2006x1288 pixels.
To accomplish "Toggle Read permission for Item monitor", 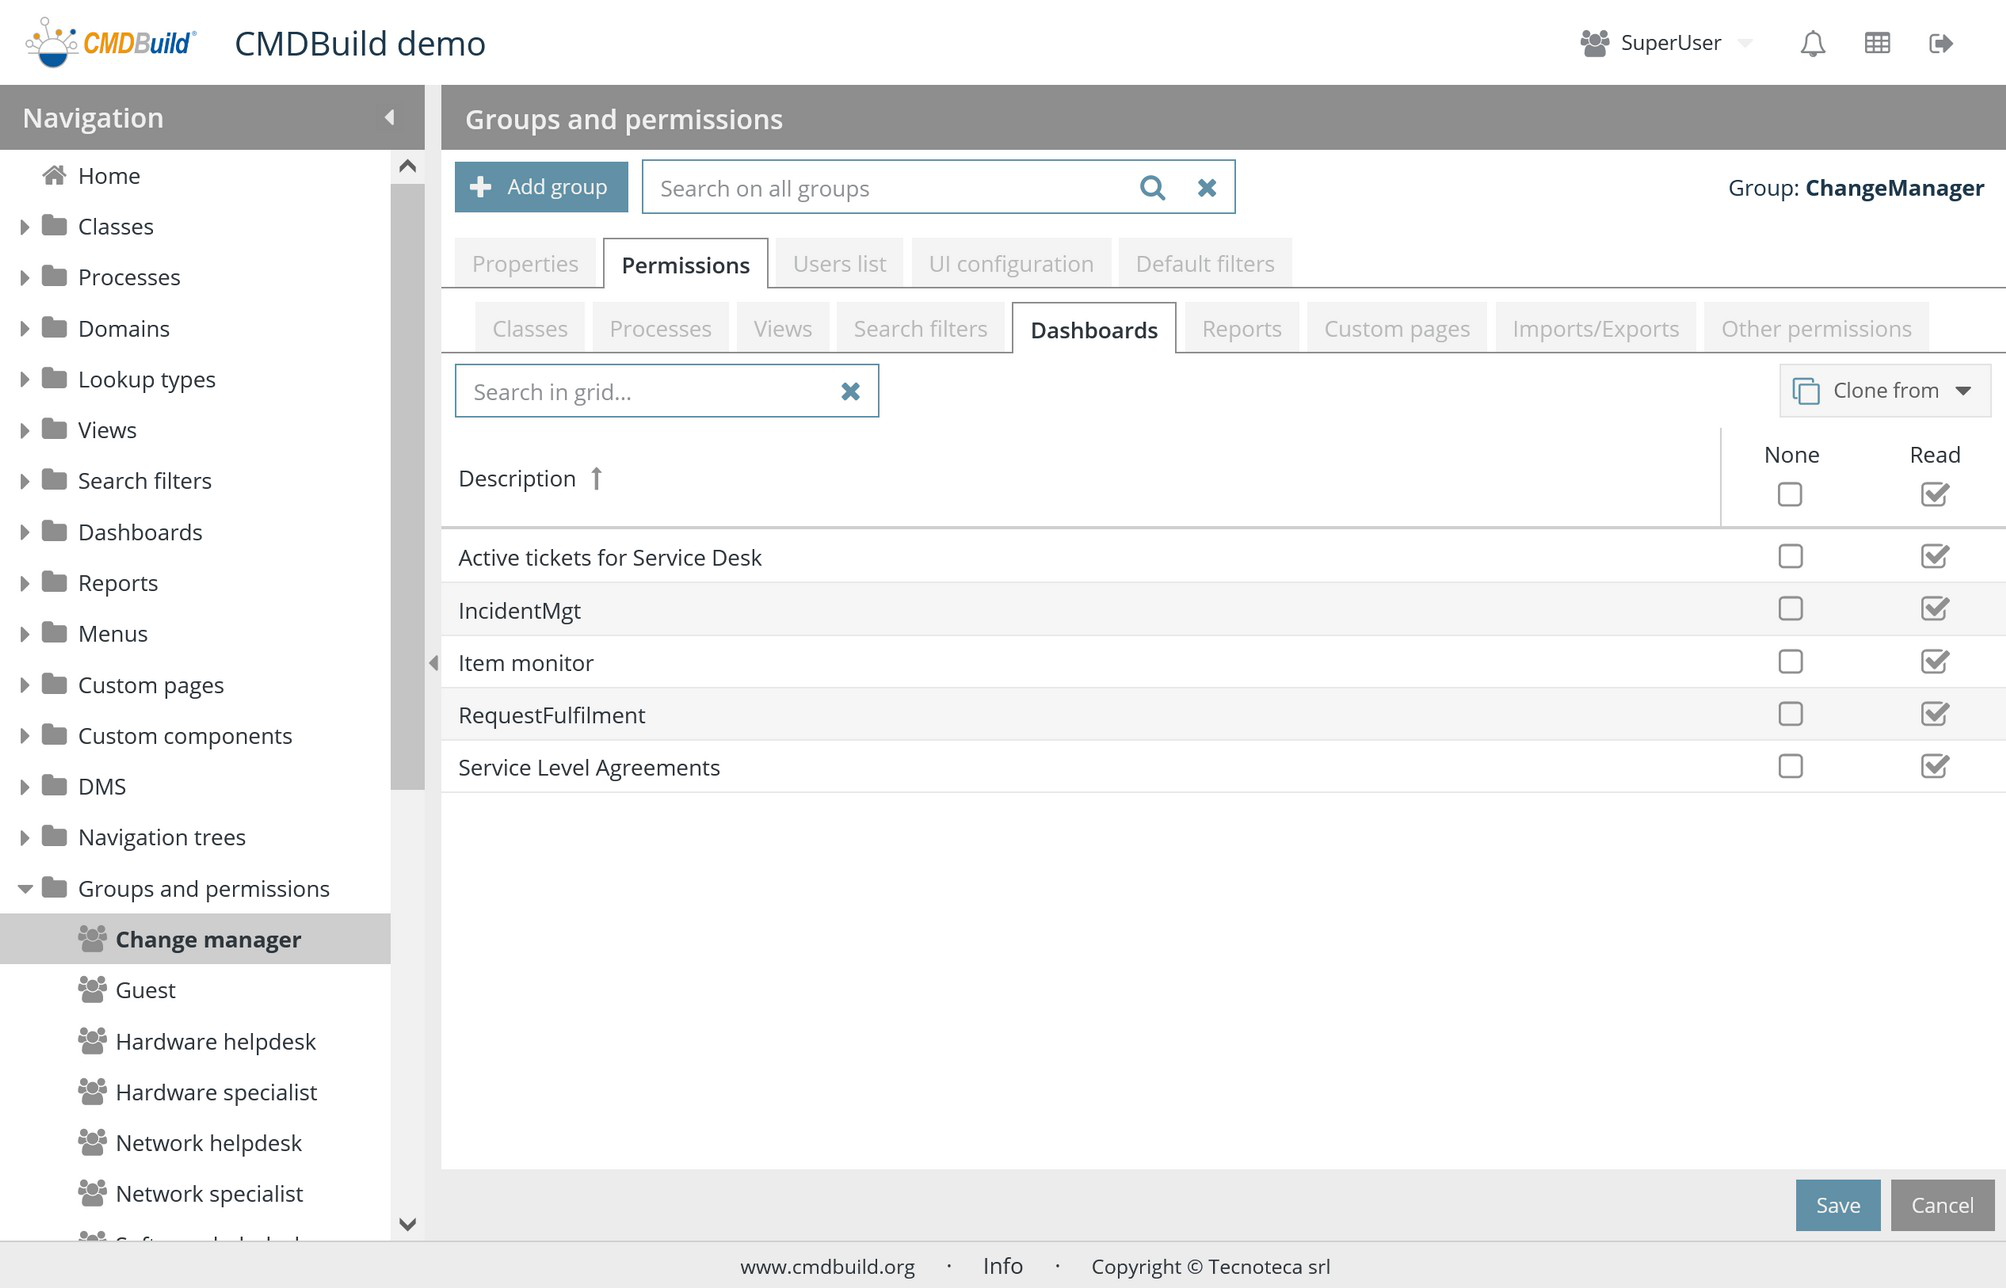I will coord(1934,662).
